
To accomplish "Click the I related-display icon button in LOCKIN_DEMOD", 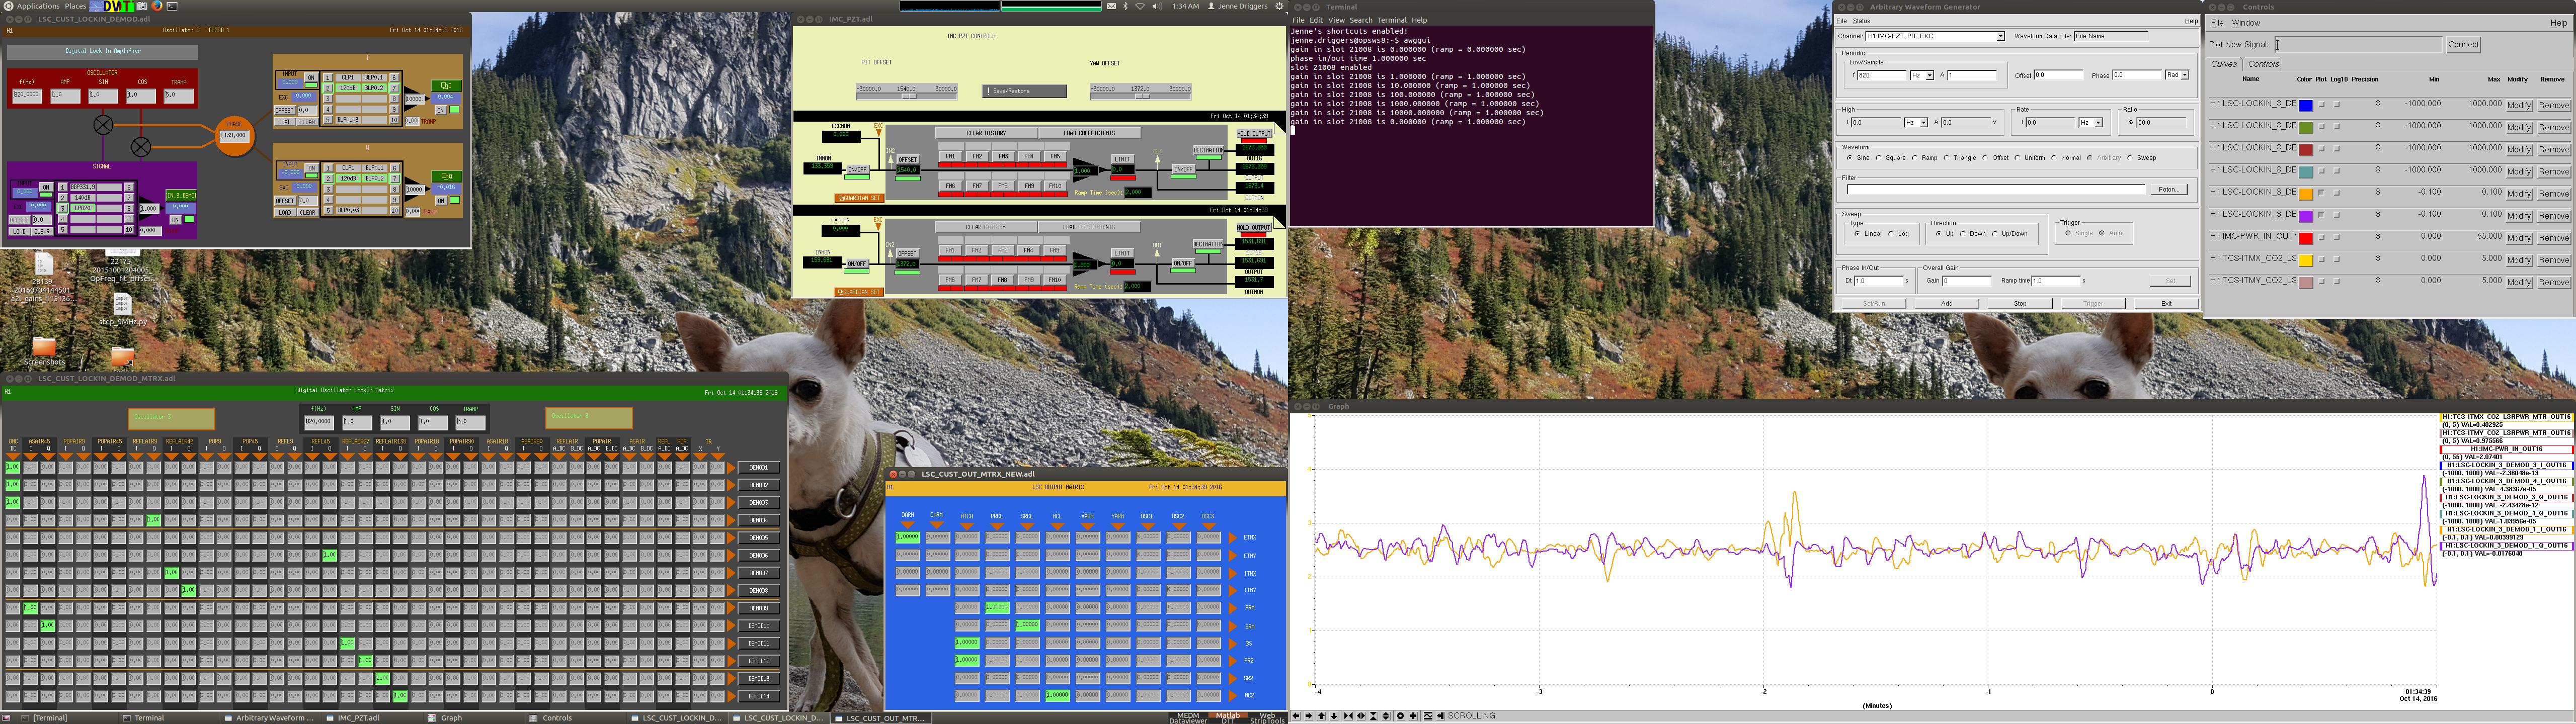I will pyautogui.click(x=447, y=86).
